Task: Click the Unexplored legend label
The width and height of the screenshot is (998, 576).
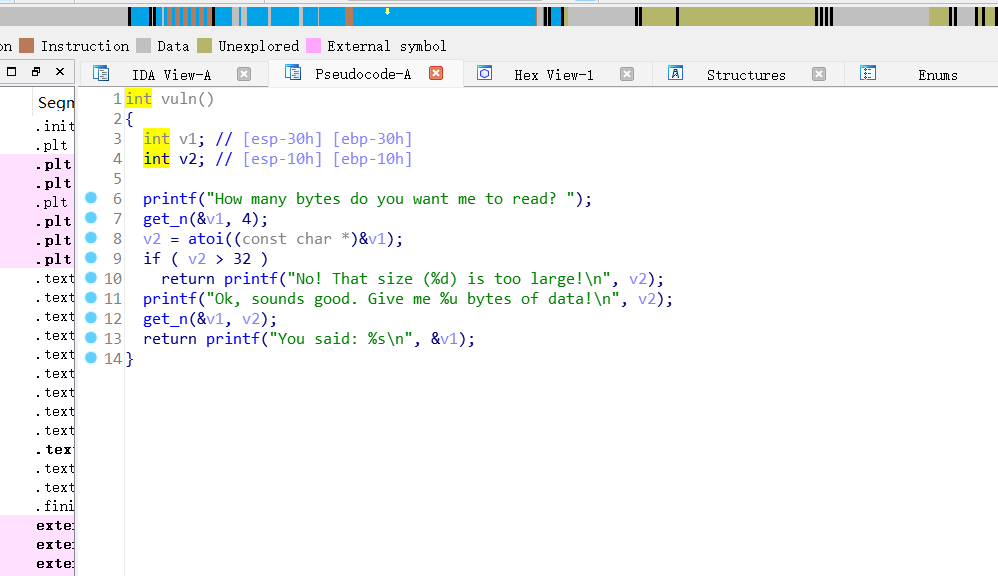Action: (258, 46)
